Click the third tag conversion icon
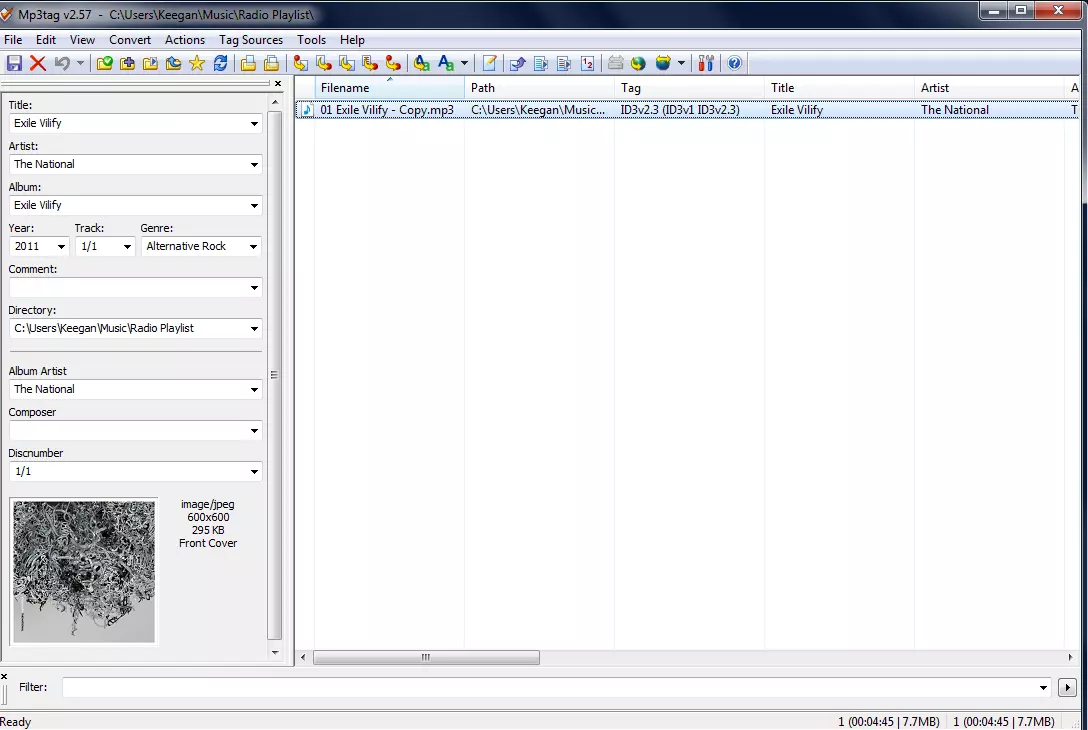The height and width of the screenshot is (730, 1088). pos(347,63)
